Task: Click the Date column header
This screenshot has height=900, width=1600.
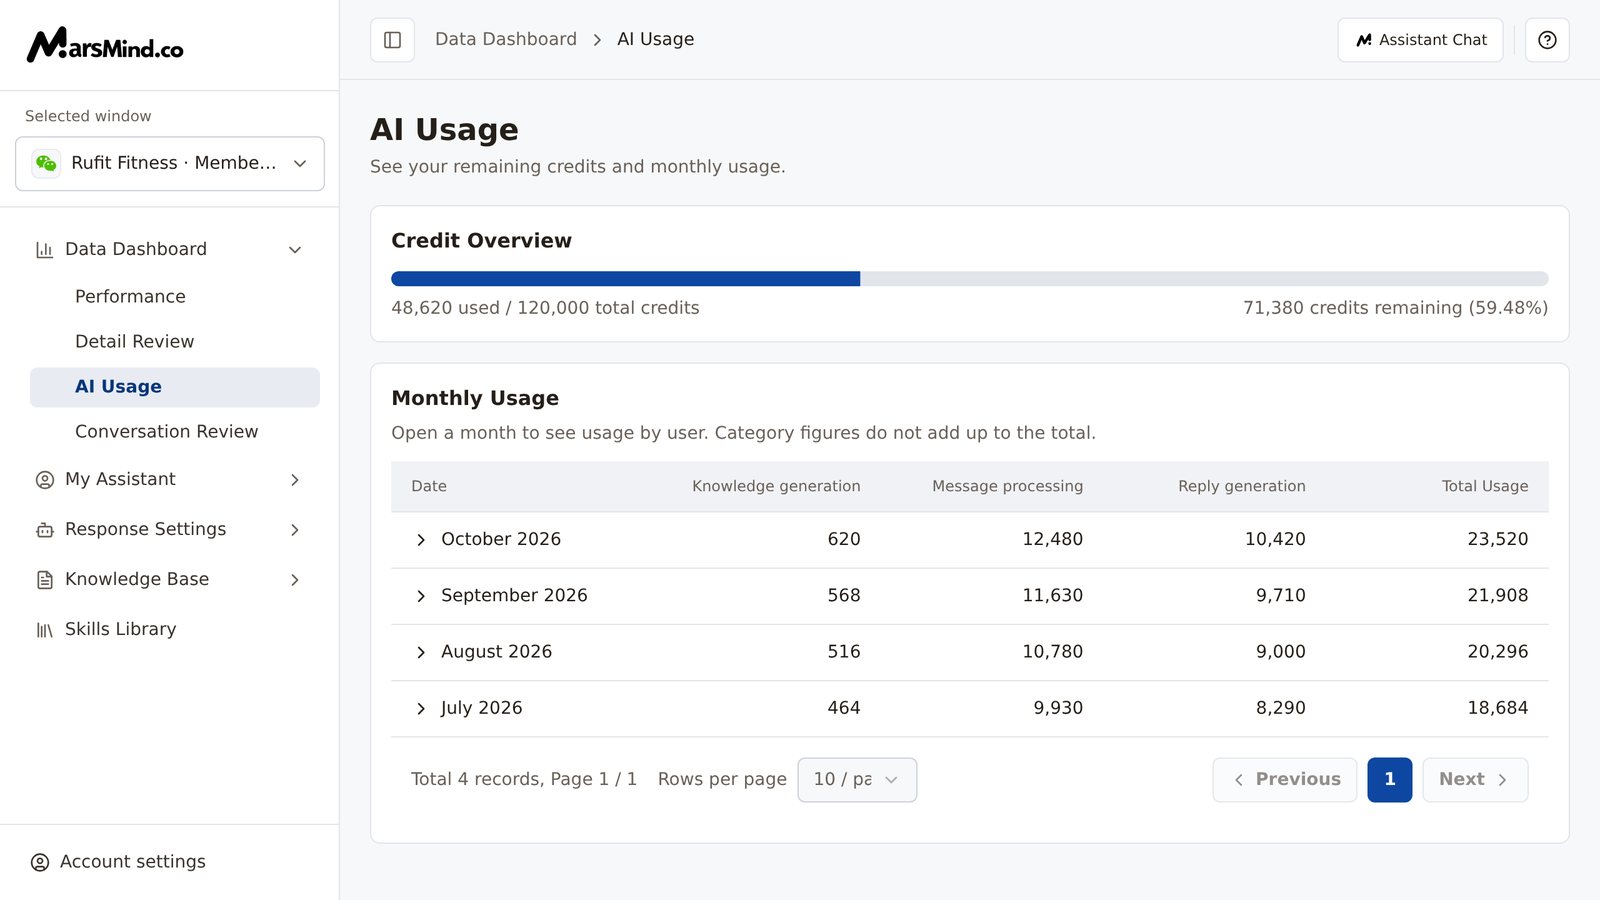Action: point(429,486)
